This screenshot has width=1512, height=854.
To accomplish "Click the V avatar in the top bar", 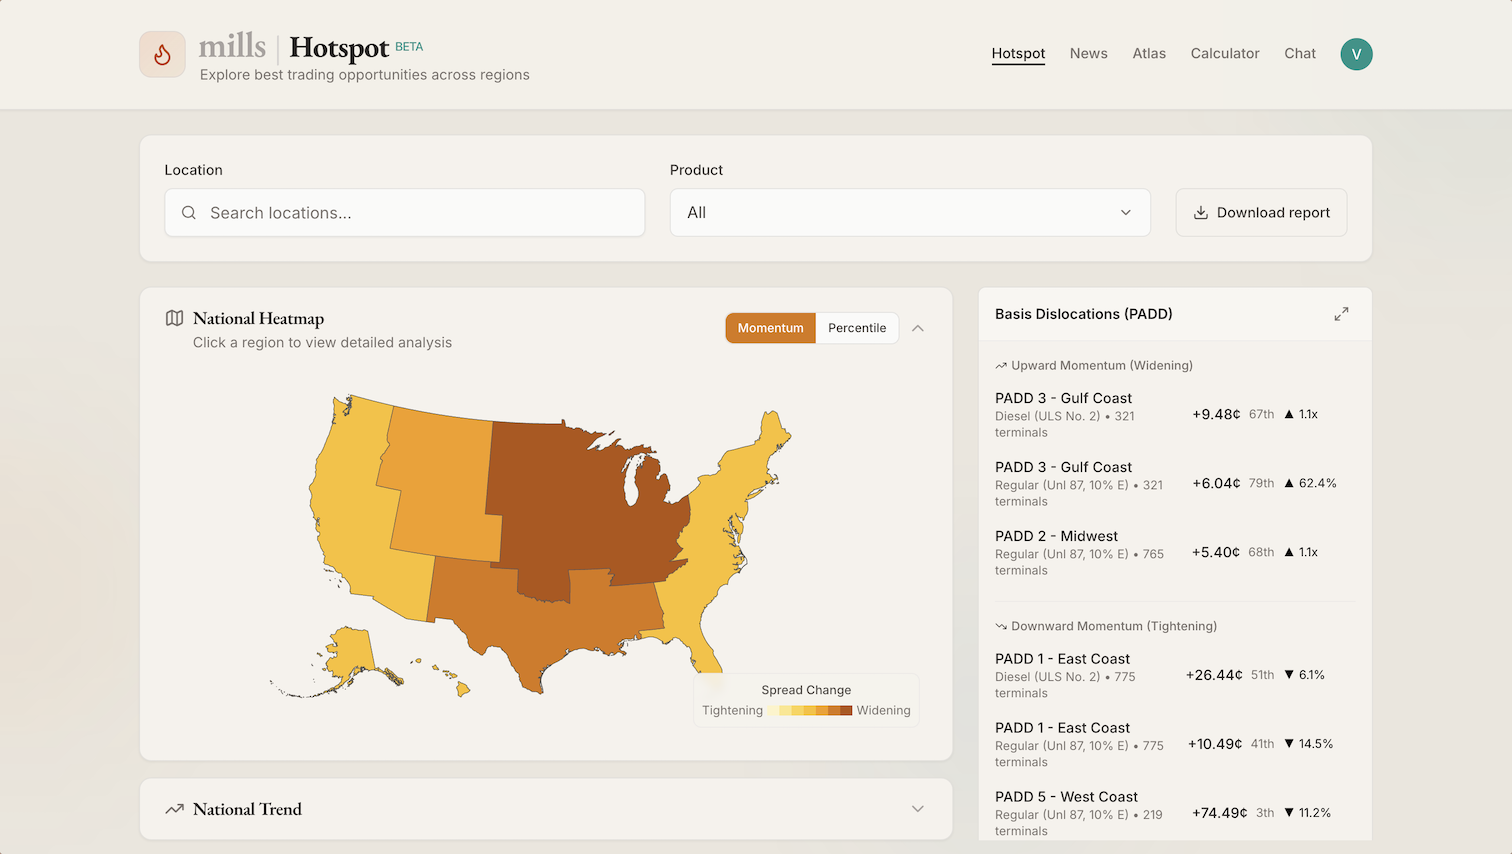I will tap(1356, 54).
